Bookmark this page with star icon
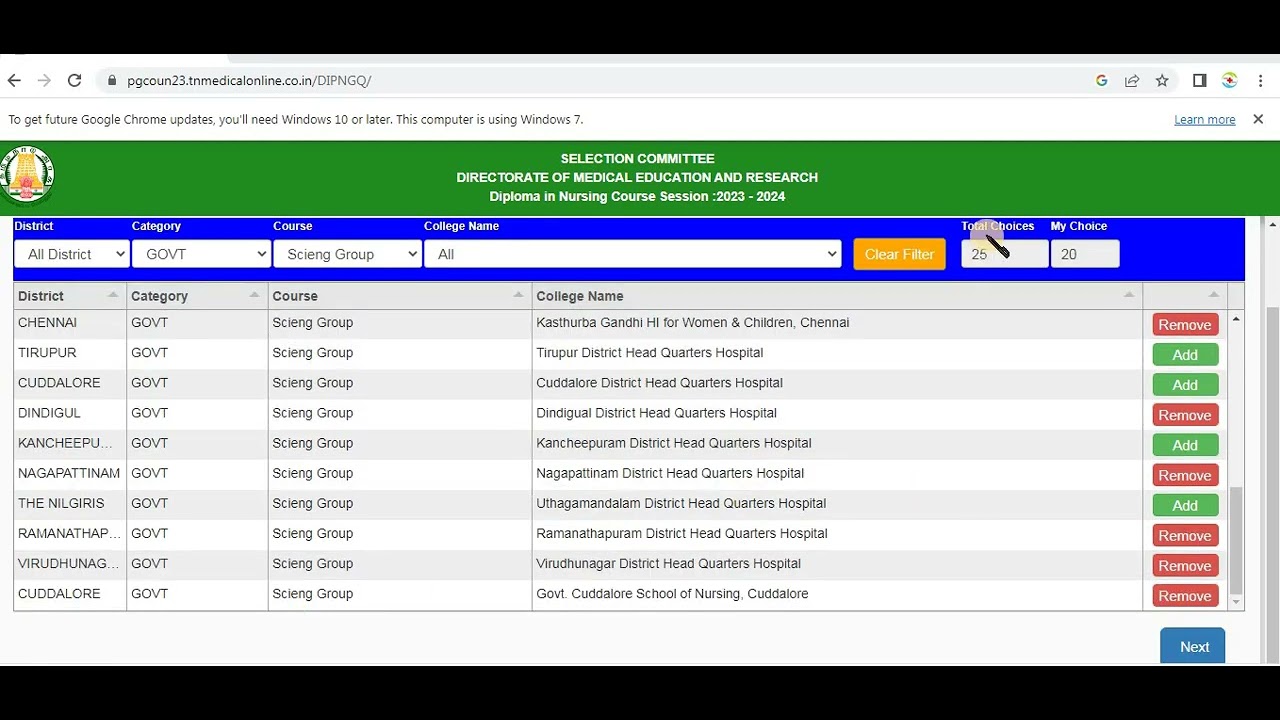The image size is (1280, 720). click(1162, 81)
